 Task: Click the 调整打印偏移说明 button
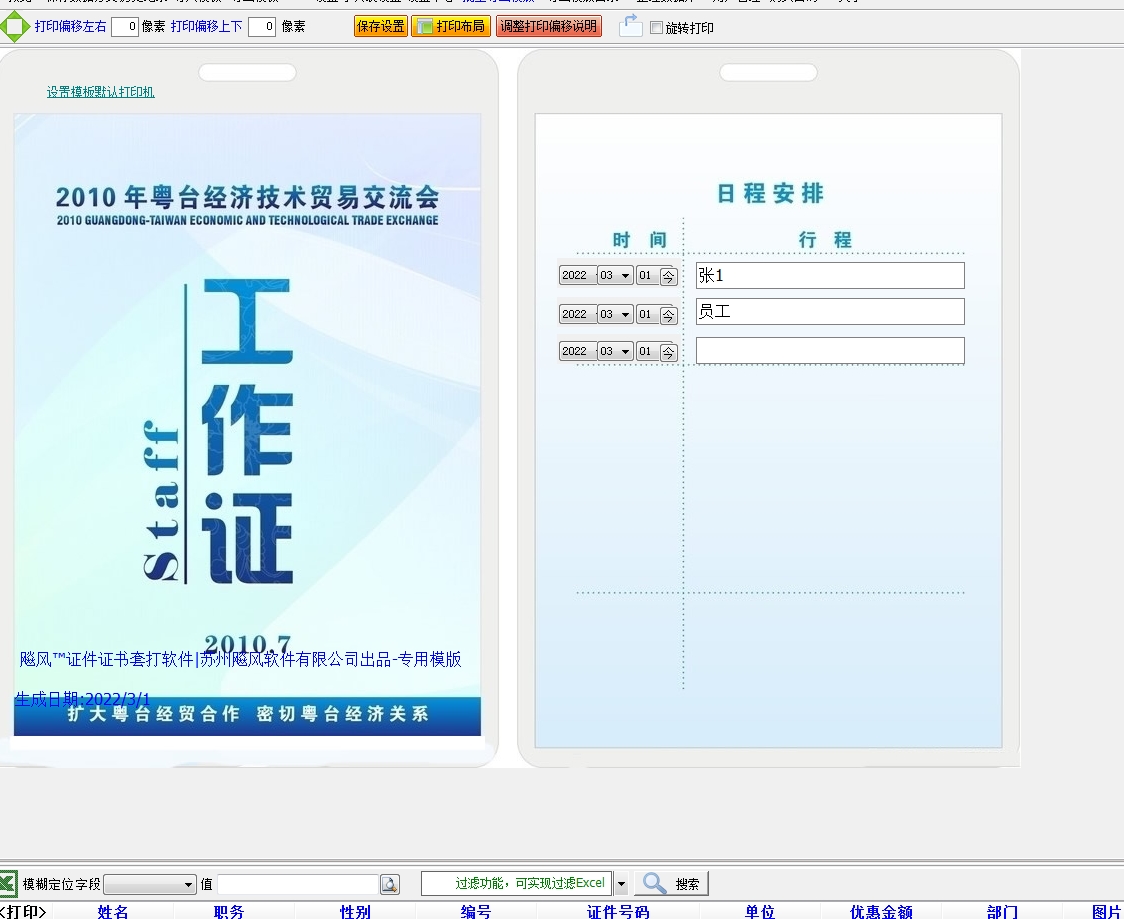(549, 27)
